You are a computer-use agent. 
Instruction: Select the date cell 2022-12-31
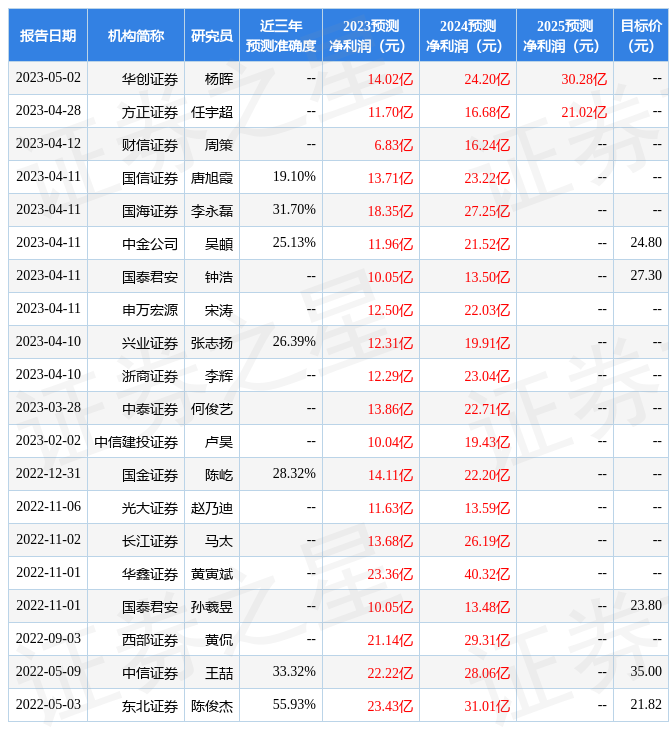click(48, 474)
